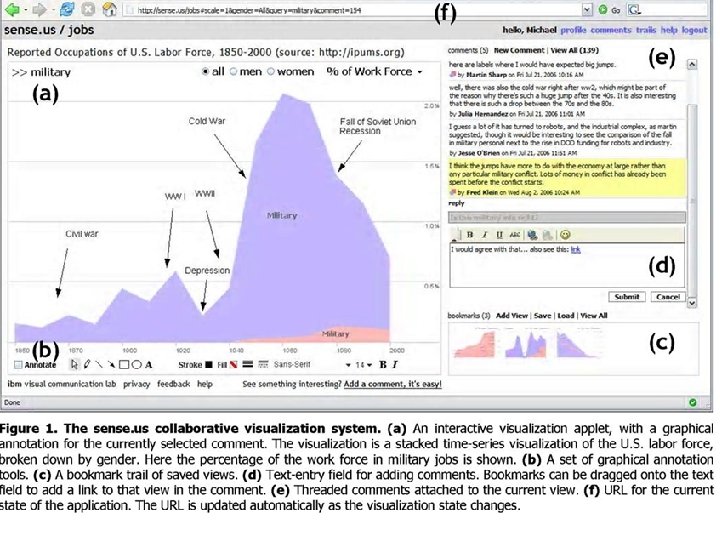Select the 'all' gender radio button
Viewport: 720px width, 540px height.
click(x=205, y=72)
